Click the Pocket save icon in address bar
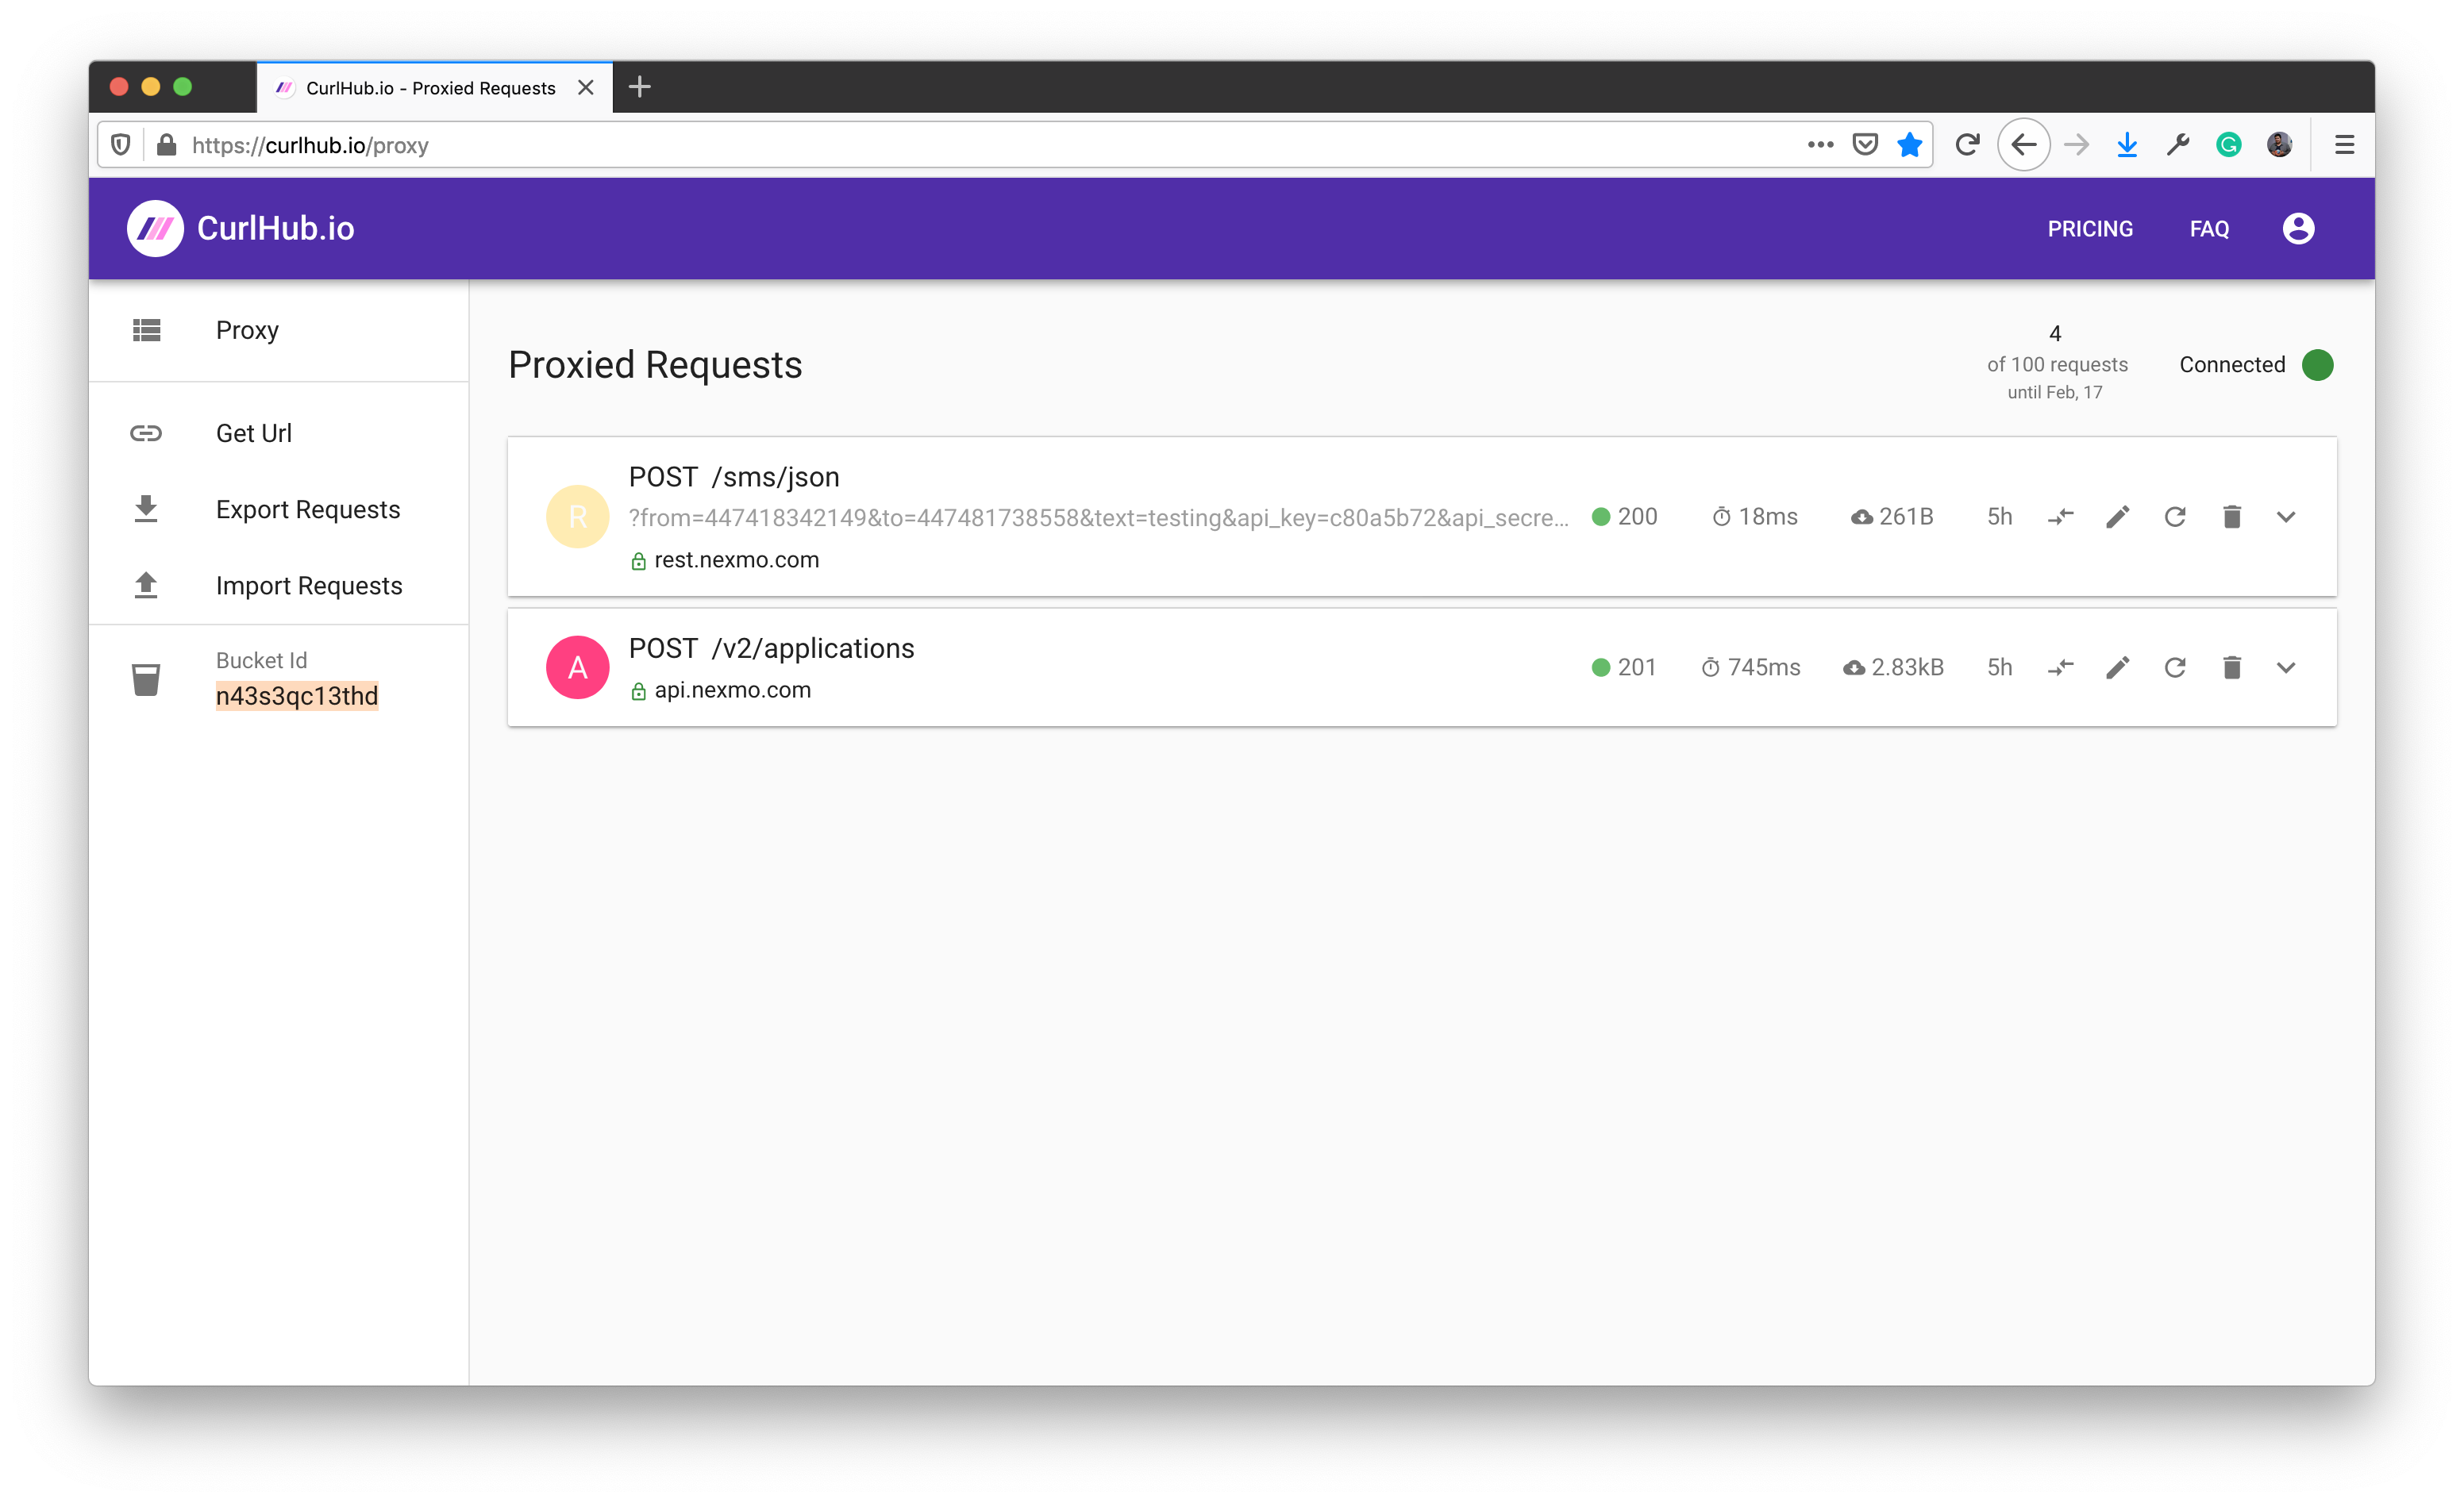The width and height of the screenshot is (2464, 1503). click(x=1865, y=145)
